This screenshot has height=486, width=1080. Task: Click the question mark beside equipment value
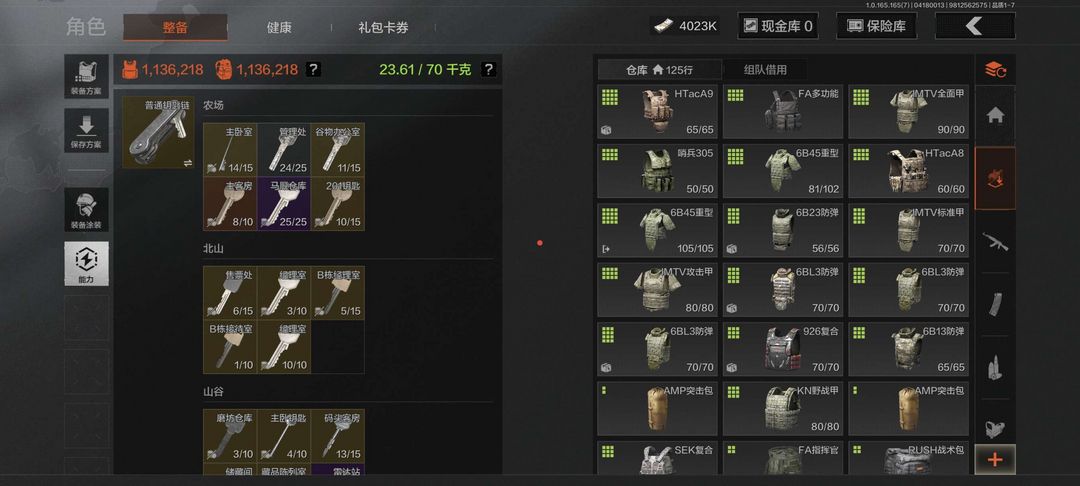pos(313,70)
